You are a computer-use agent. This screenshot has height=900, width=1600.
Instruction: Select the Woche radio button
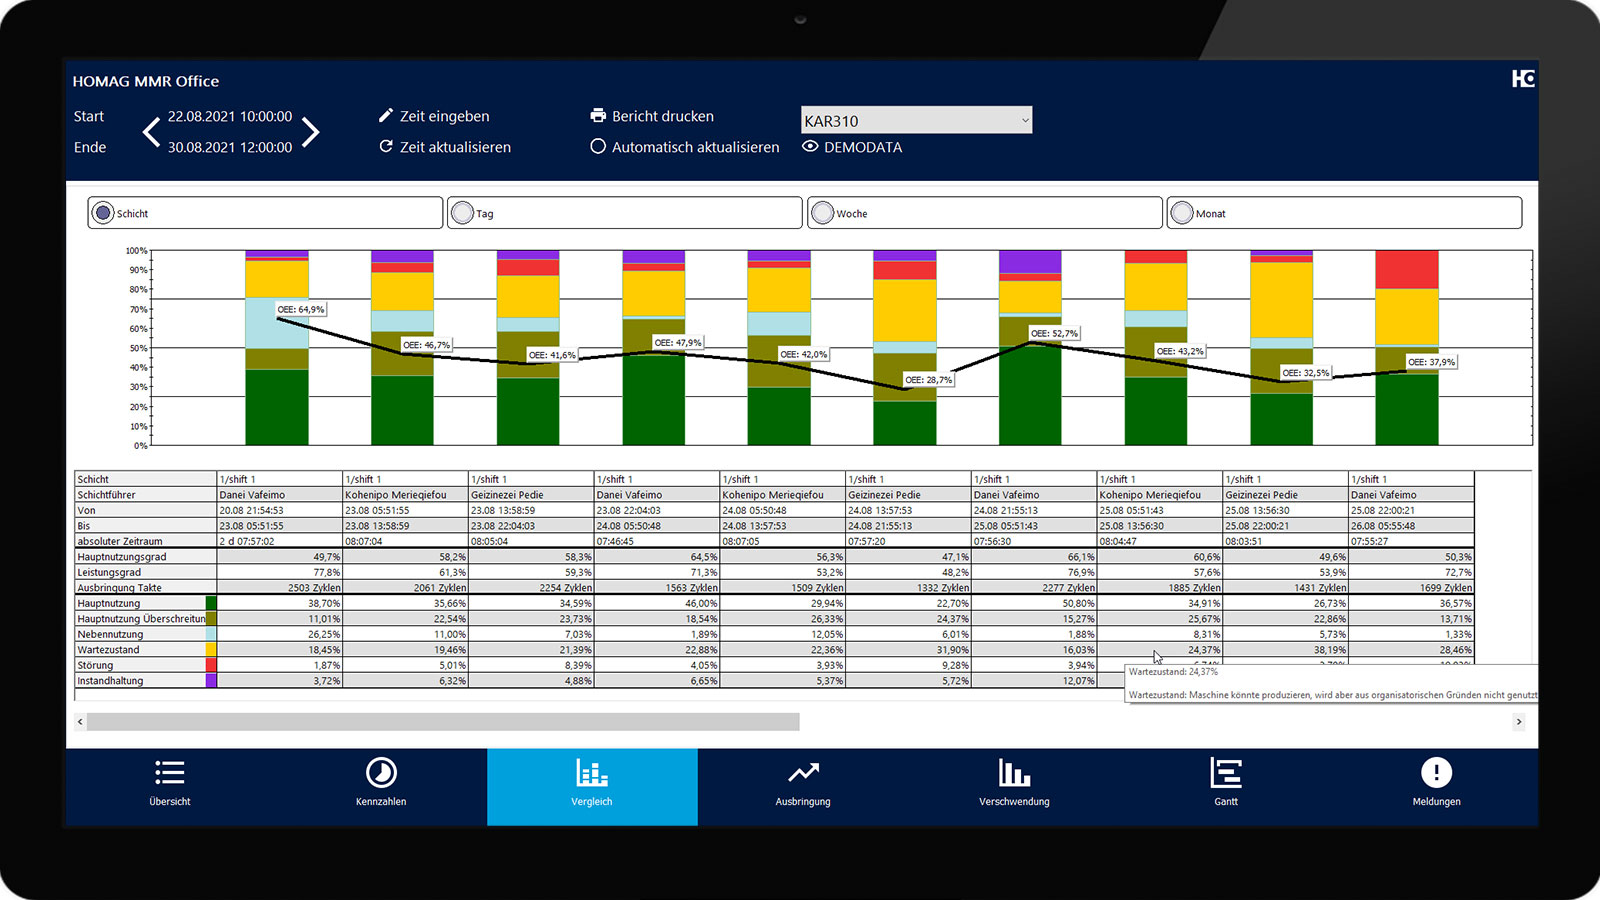tap(822, 213)
